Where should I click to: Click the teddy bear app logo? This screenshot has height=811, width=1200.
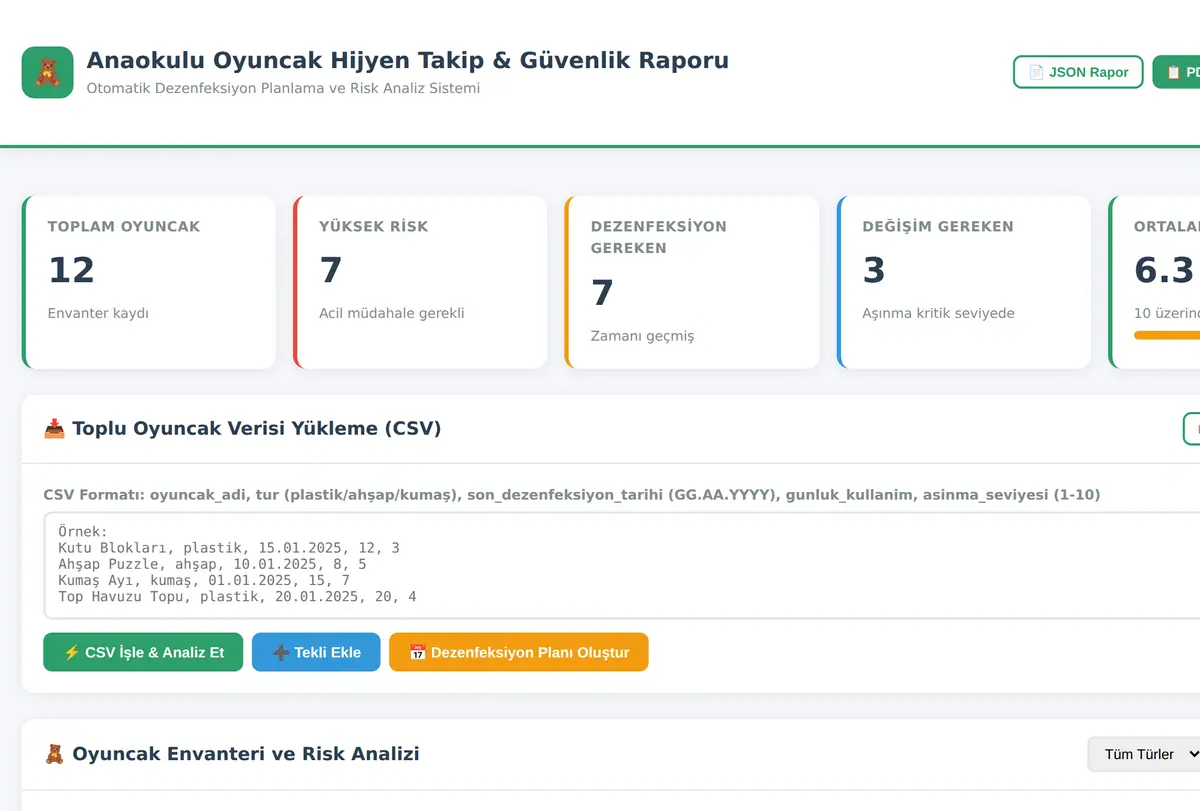[47, 72]
